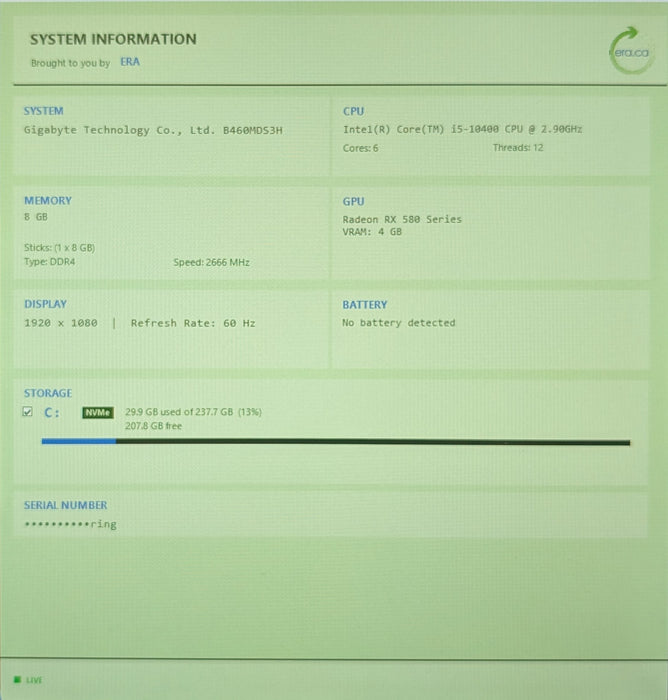Viewport: 668px width, 700px height.
Task: Select the Intel Core i5-10400 CPU text
Action: (x=462, y=129)
